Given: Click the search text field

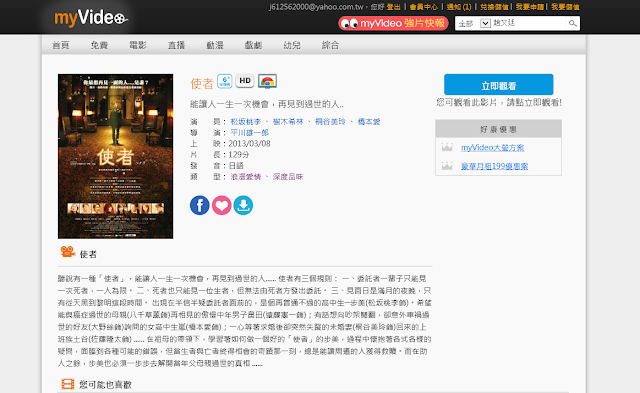Looking at the screenshot, I should (x=529, y=23).
